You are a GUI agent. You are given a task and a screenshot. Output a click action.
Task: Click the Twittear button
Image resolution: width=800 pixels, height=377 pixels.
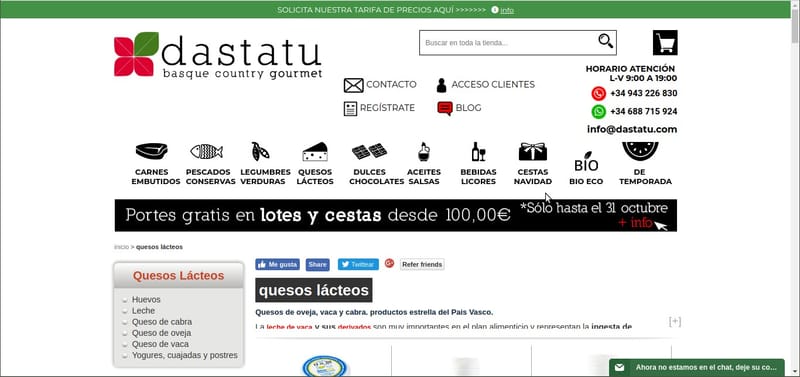358,265
